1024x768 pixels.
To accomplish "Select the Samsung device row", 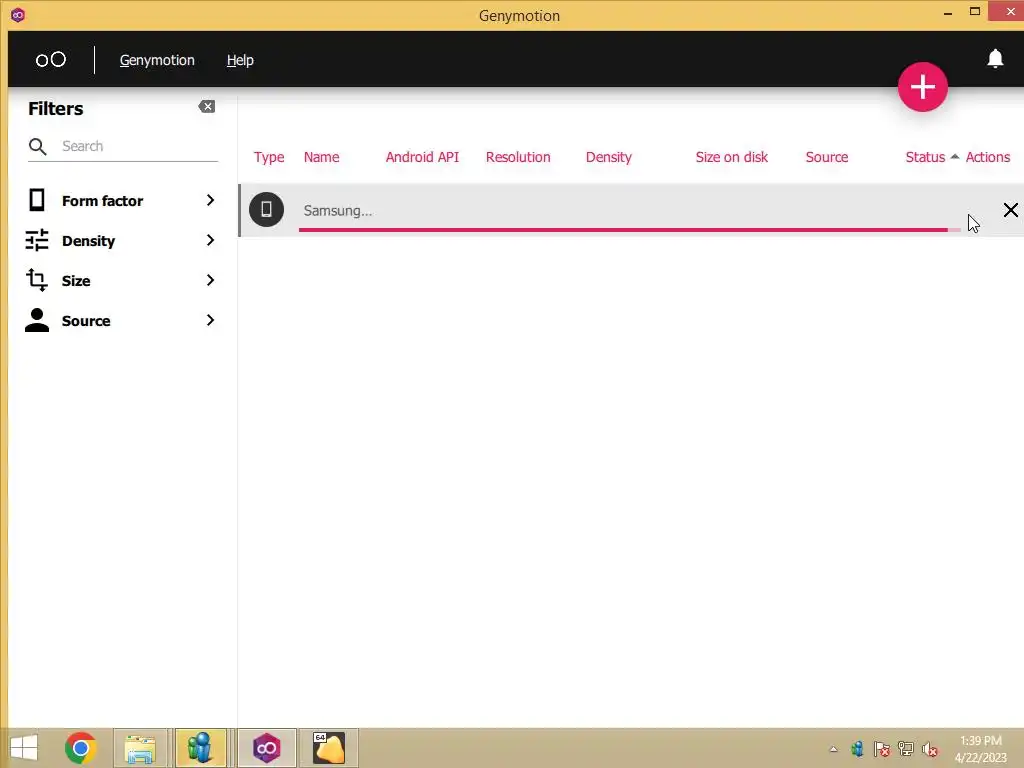I will [631, 210].
